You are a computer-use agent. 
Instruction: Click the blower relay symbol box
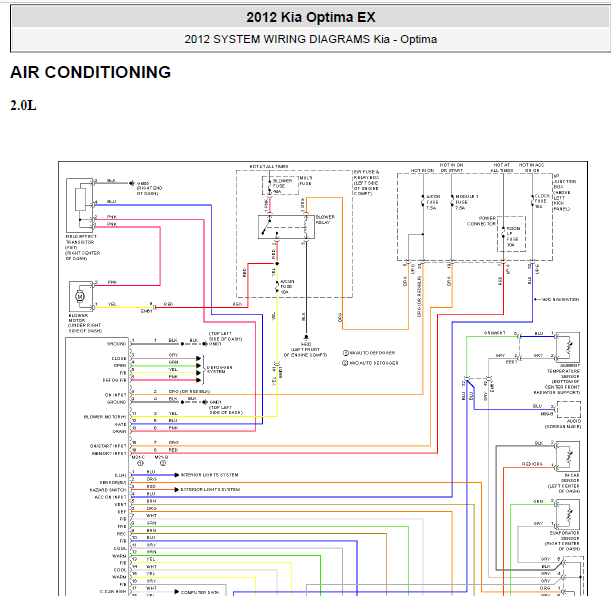point(286,227)
